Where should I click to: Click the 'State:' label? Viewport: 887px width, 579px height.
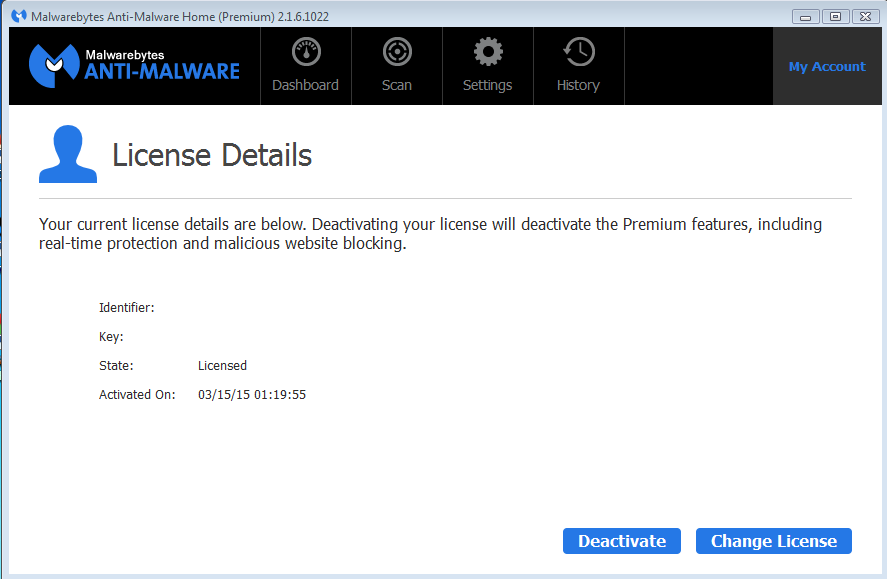tap(116, 366)
